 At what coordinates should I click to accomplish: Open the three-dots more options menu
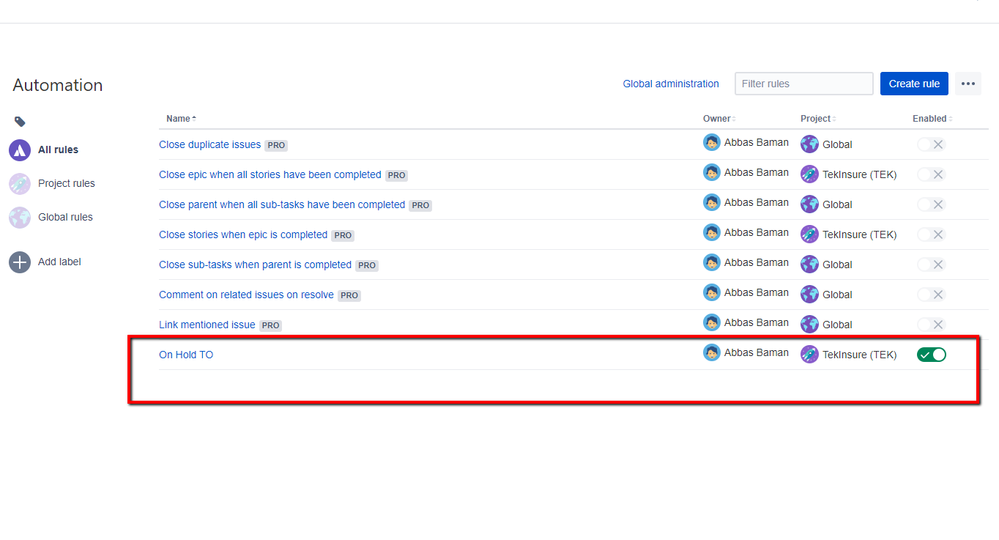(x=968, y=83)
